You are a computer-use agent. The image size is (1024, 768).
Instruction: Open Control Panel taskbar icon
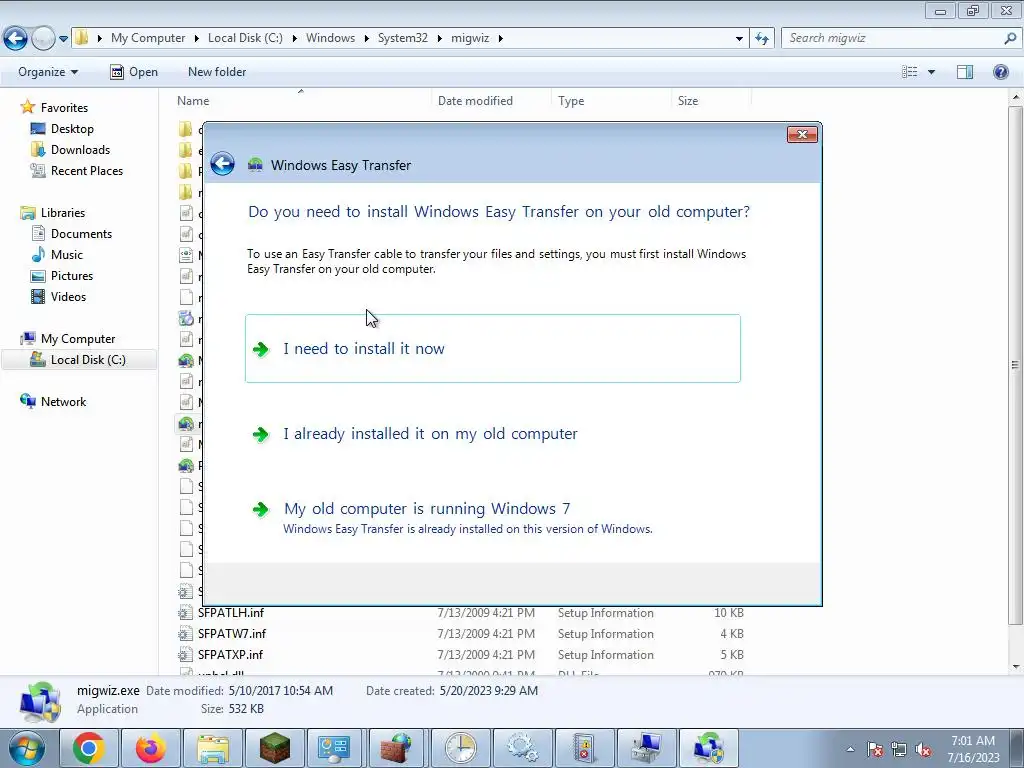pyautogui.click(x=335, y=748)
